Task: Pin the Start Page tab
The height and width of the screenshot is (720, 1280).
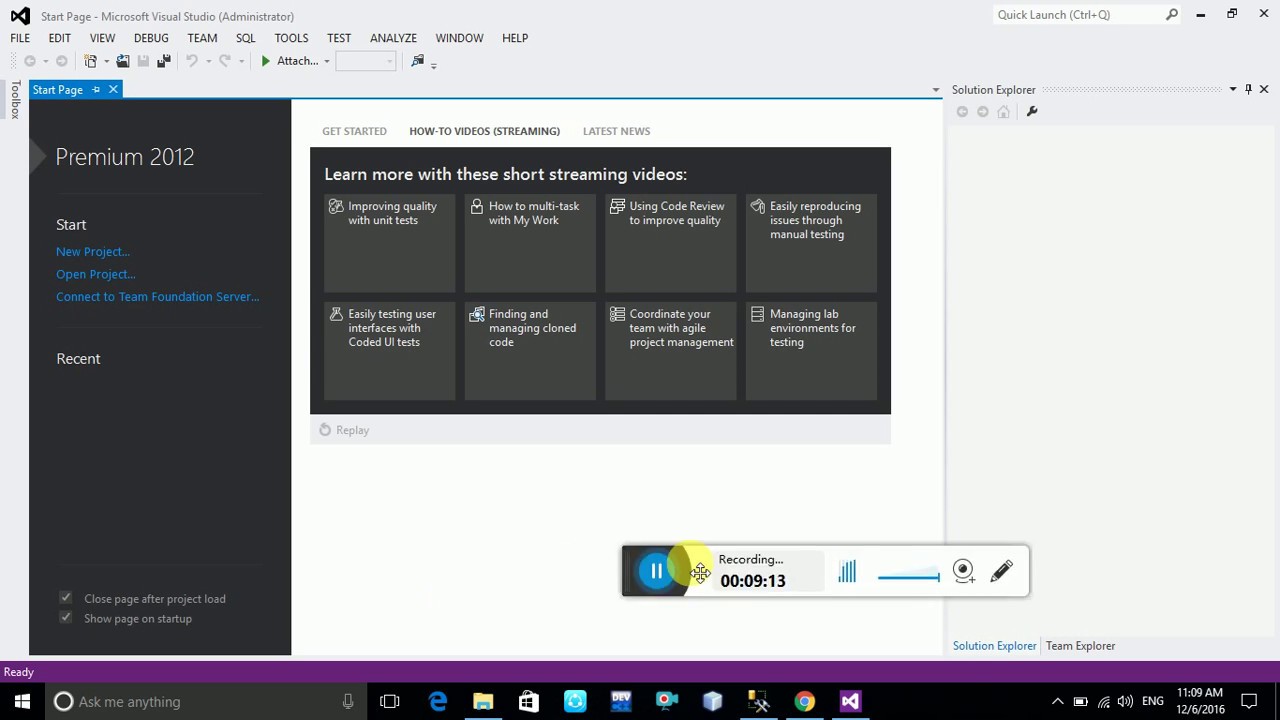Action: [x=96, y=90]
